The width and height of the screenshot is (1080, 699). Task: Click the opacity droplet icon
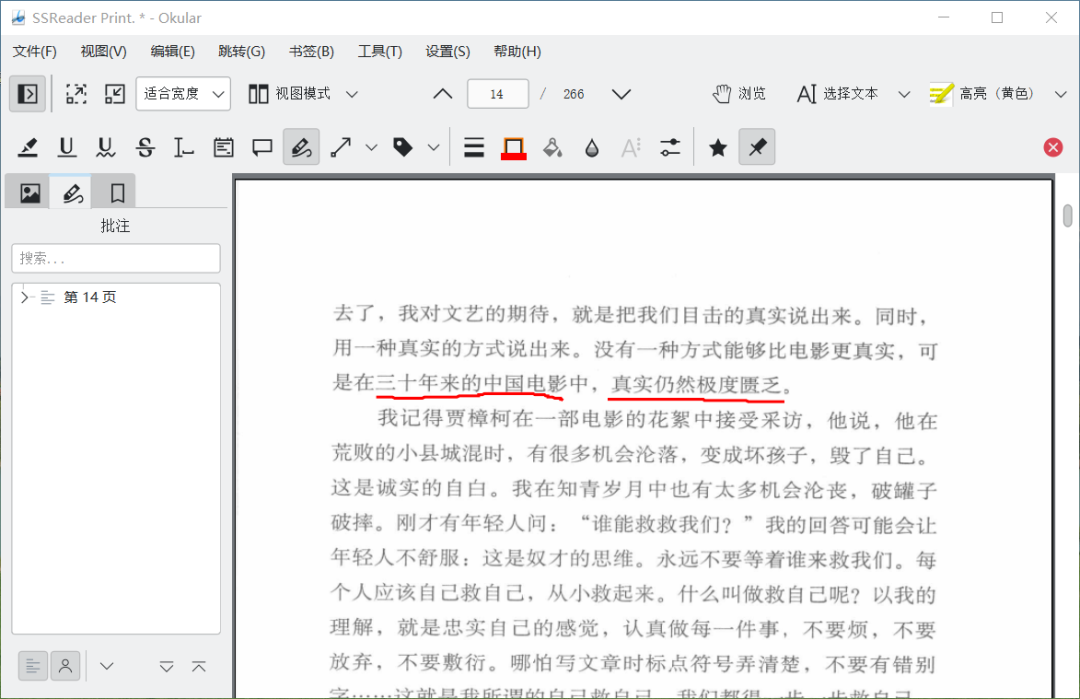[592, 147]
